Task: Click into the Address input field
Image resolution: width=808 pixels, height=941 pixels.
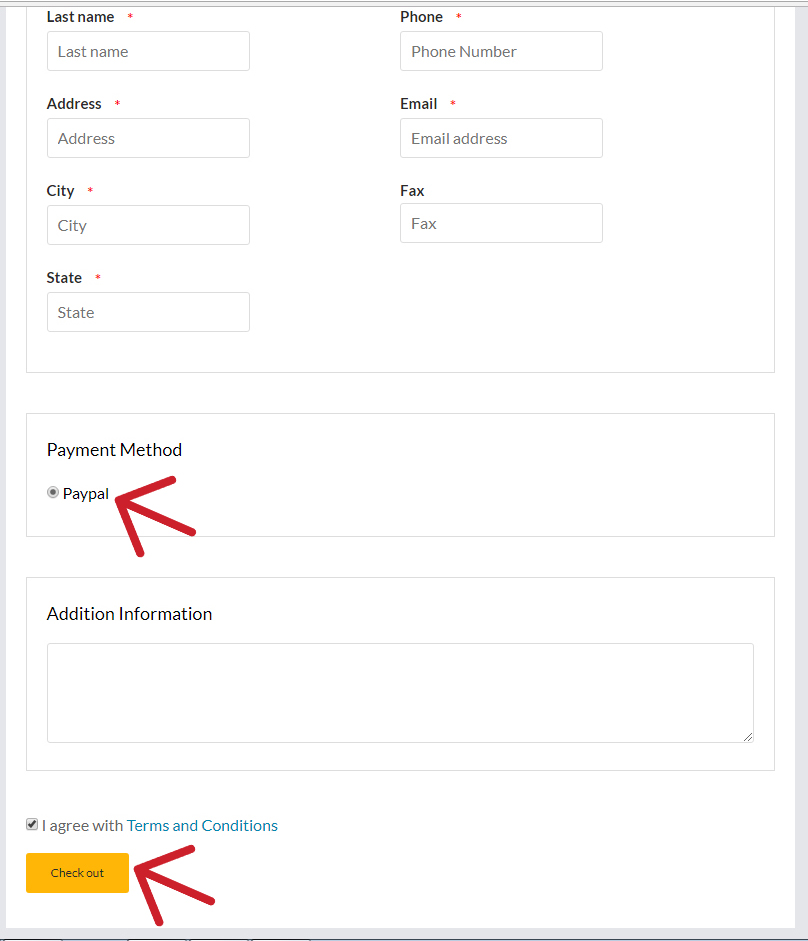Action: [148, 138]
